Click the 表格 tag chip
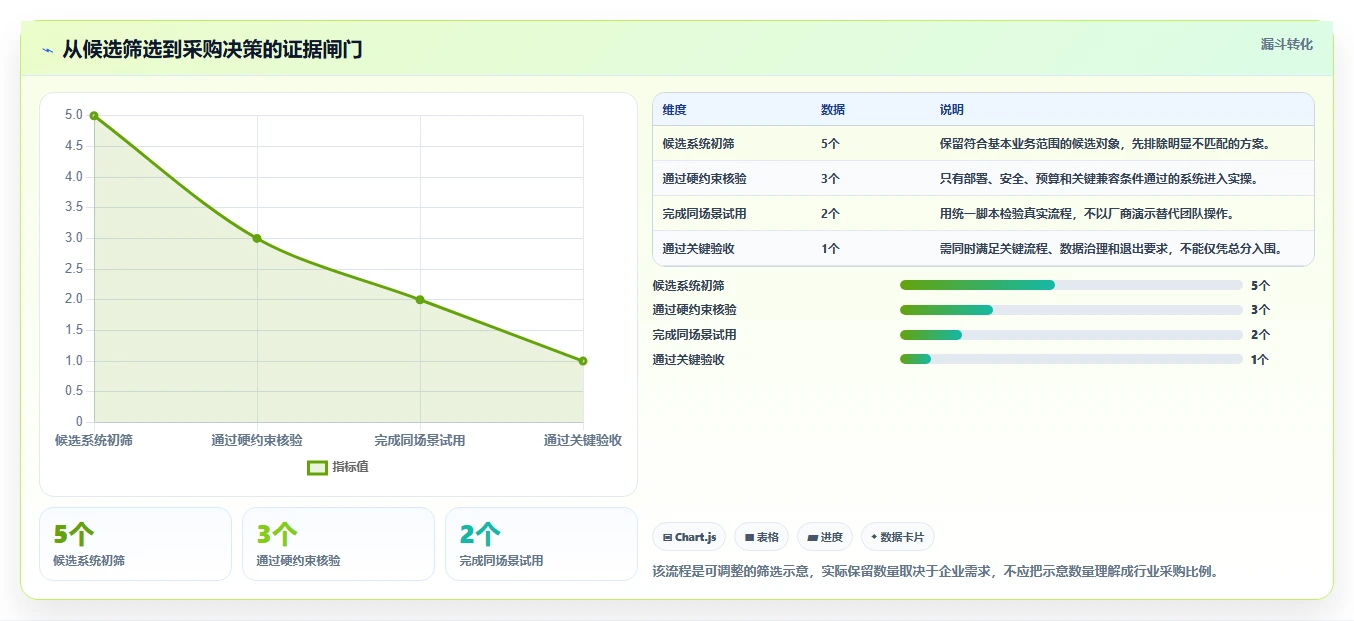The image size is (1354, 621). tap(761, 537)
